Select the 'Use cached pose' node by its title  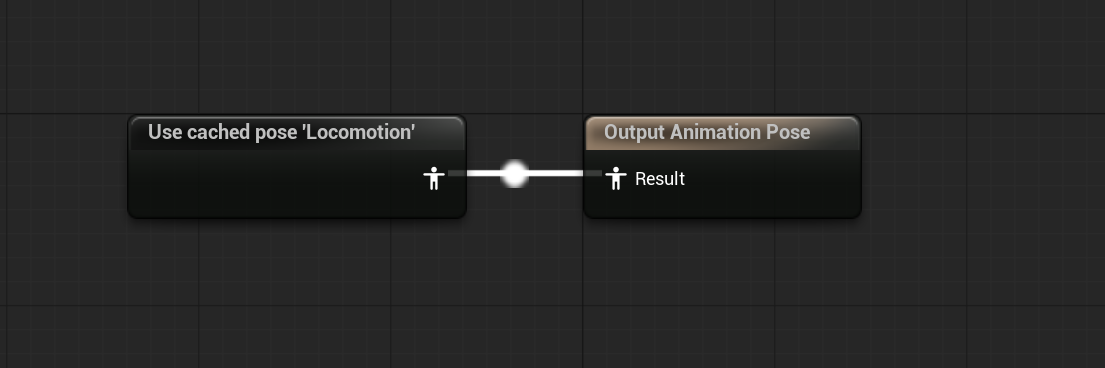coord(281,132)
